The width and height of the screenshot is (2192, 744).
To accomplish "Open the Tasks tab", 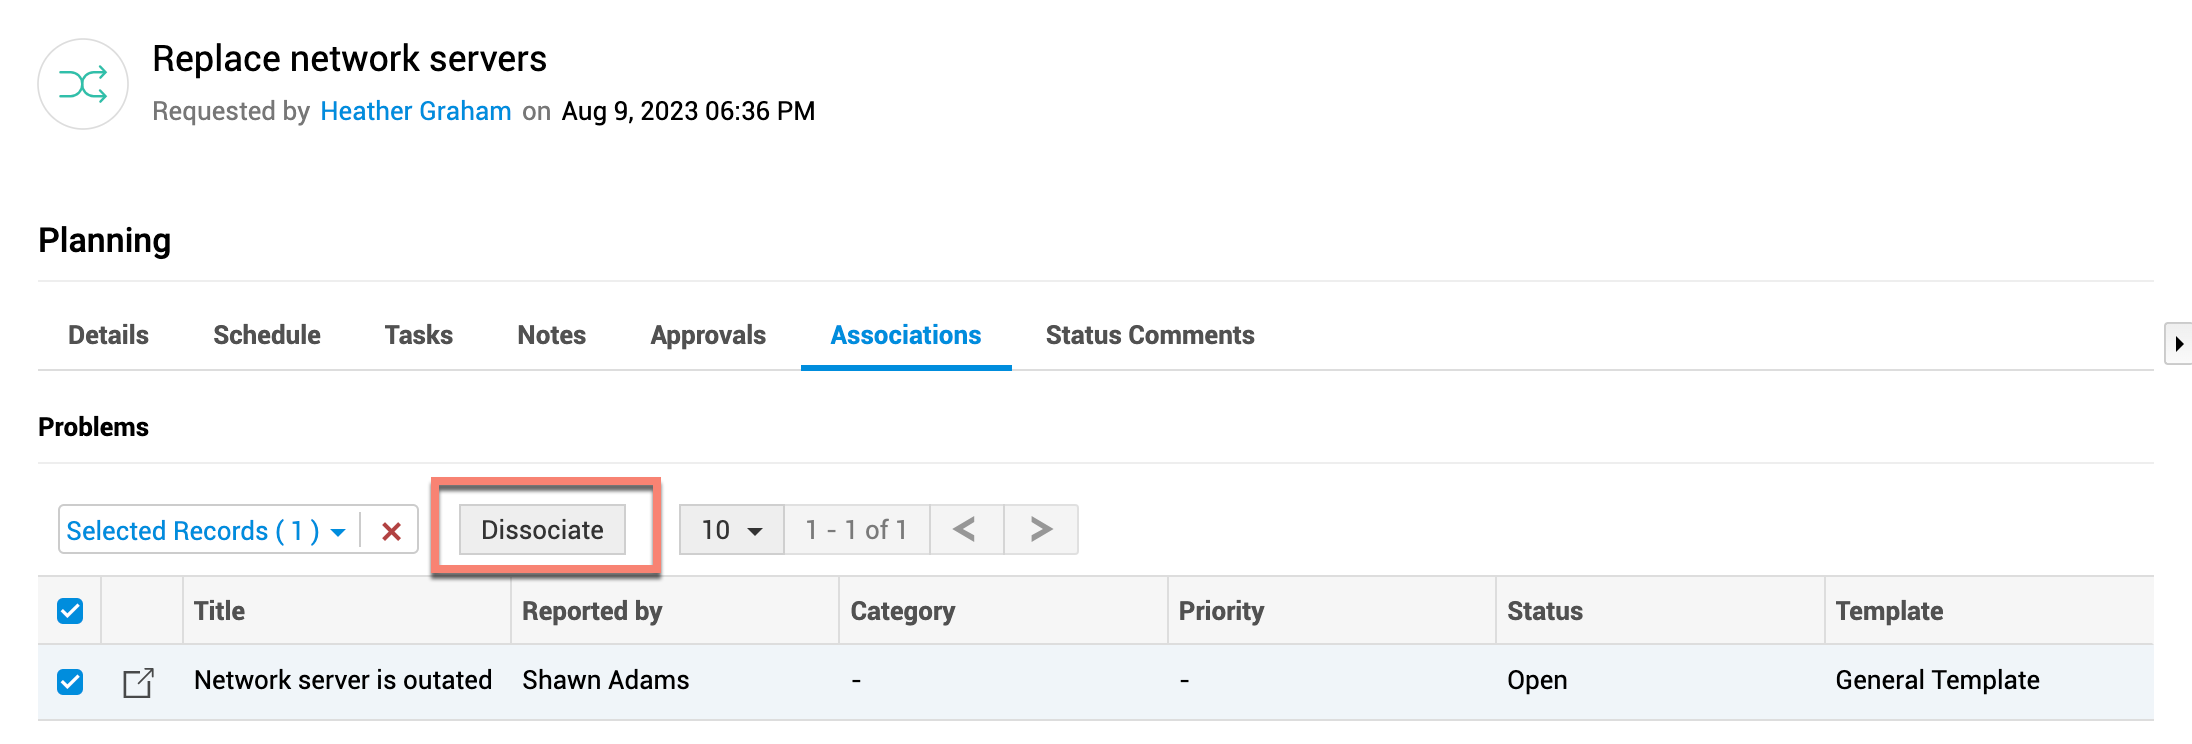I will coord(419,335).
